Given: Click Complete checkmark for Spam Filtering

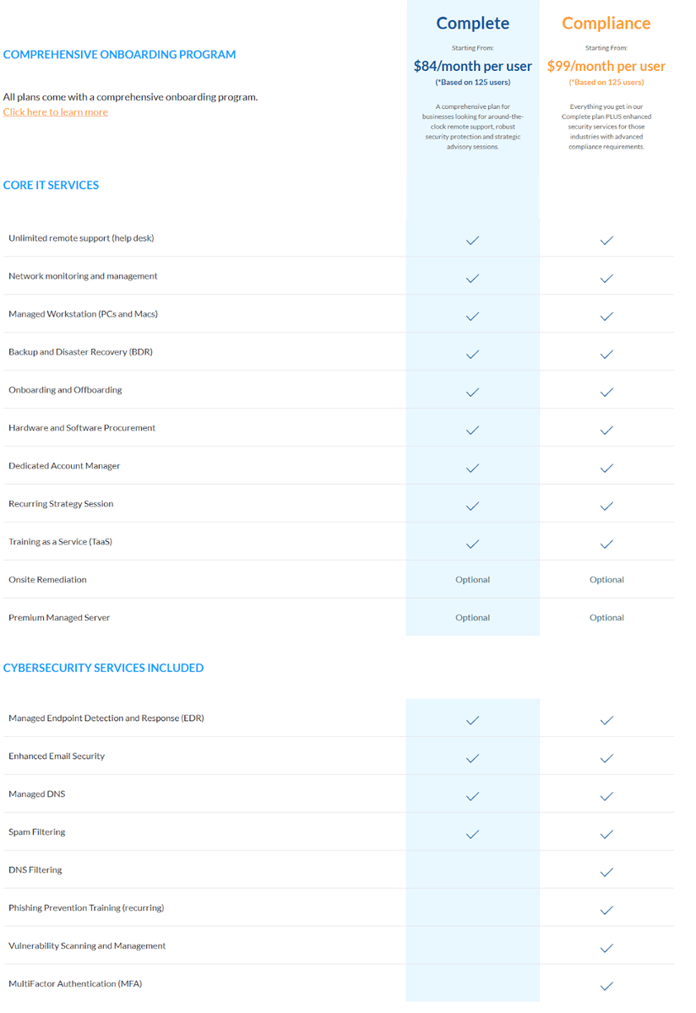Looking at the screenshot, I should point(472,834).
